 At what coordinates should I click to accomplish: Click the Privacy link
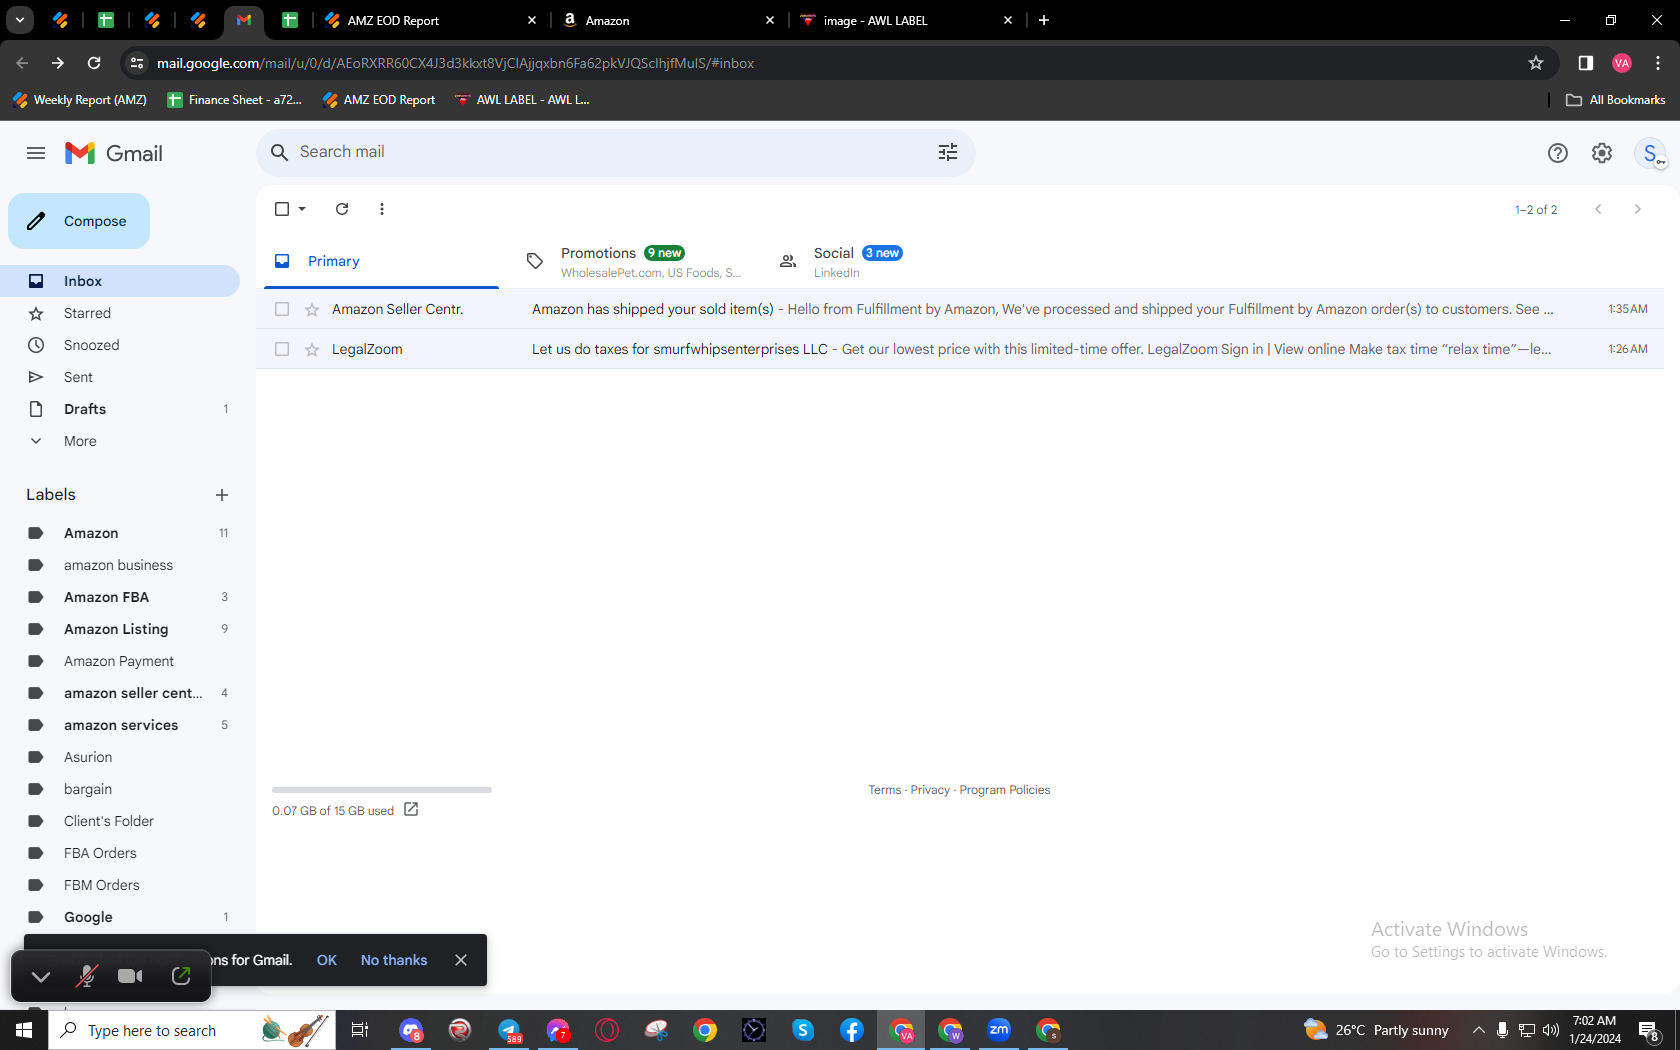click(930, 790)
